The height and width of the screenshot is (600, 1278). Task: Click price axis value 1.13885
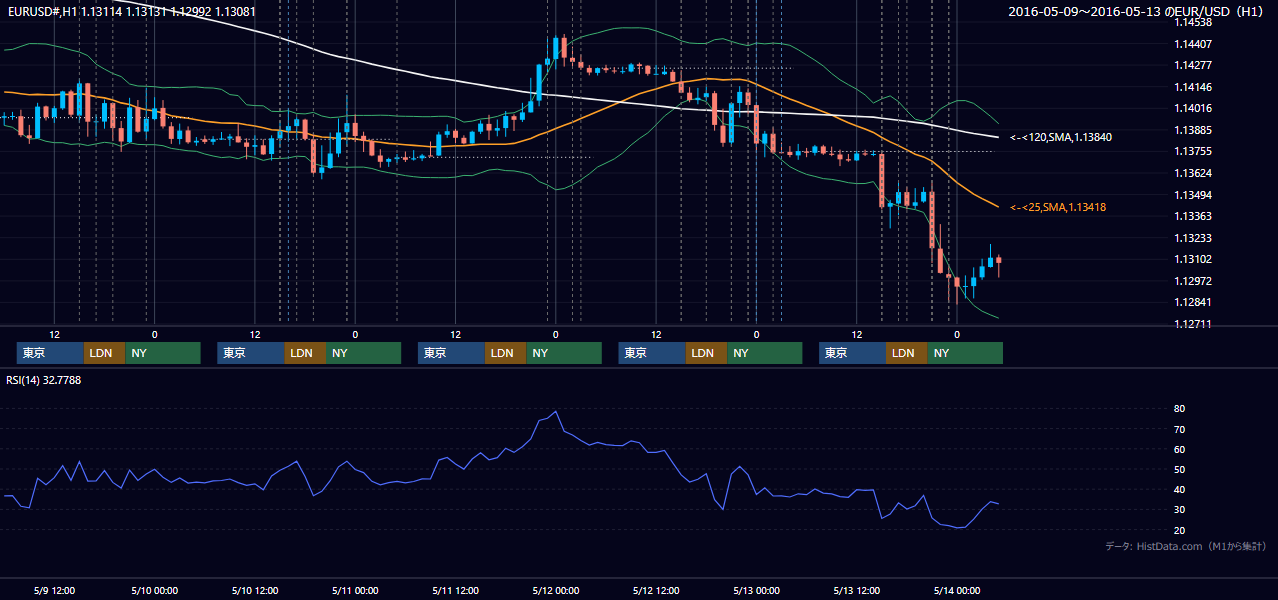click(x=1194, y=130)
